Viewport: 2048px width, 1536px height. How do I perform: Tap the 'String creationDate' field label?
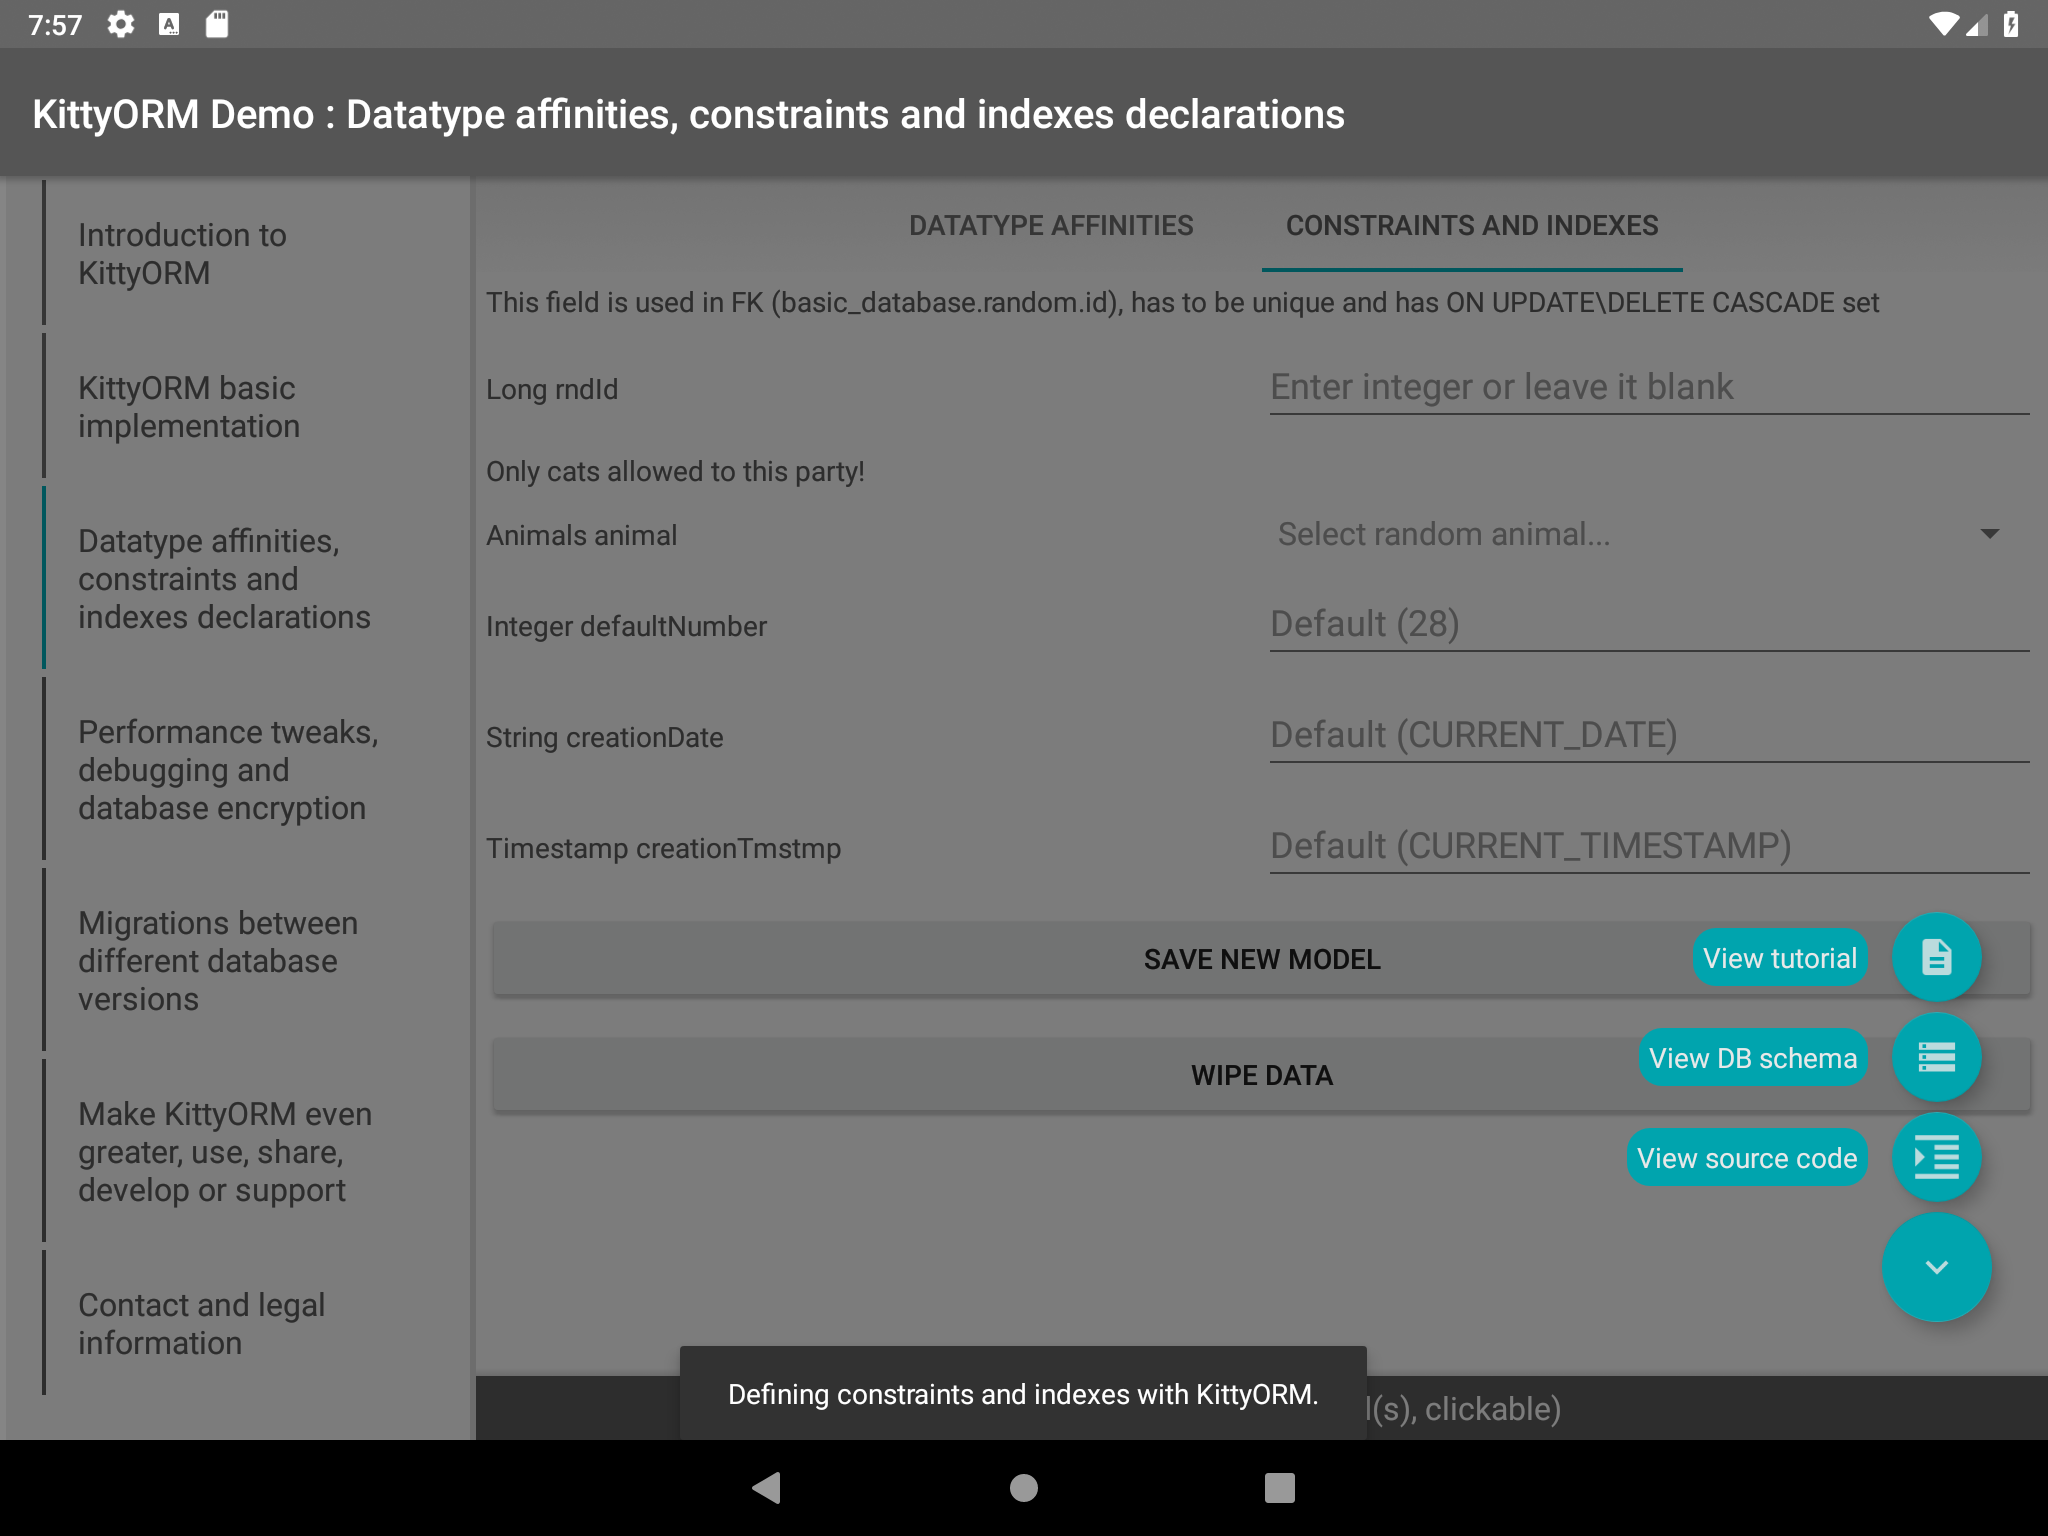pyautogui.click(x=604, y=737)
